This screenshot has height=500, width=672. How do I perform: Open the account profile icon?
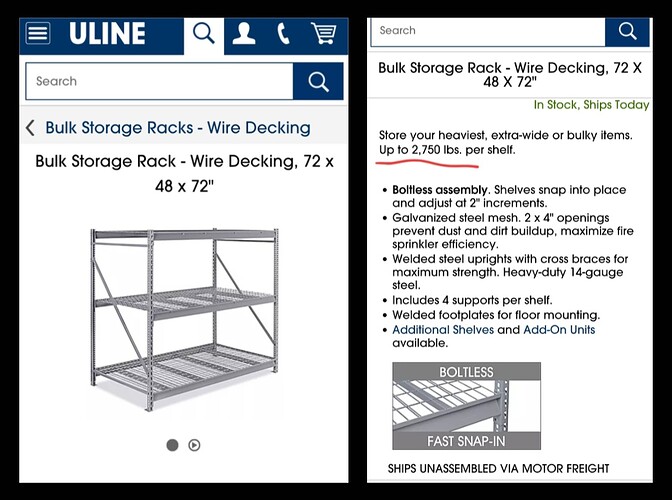[x=244, y=33]
